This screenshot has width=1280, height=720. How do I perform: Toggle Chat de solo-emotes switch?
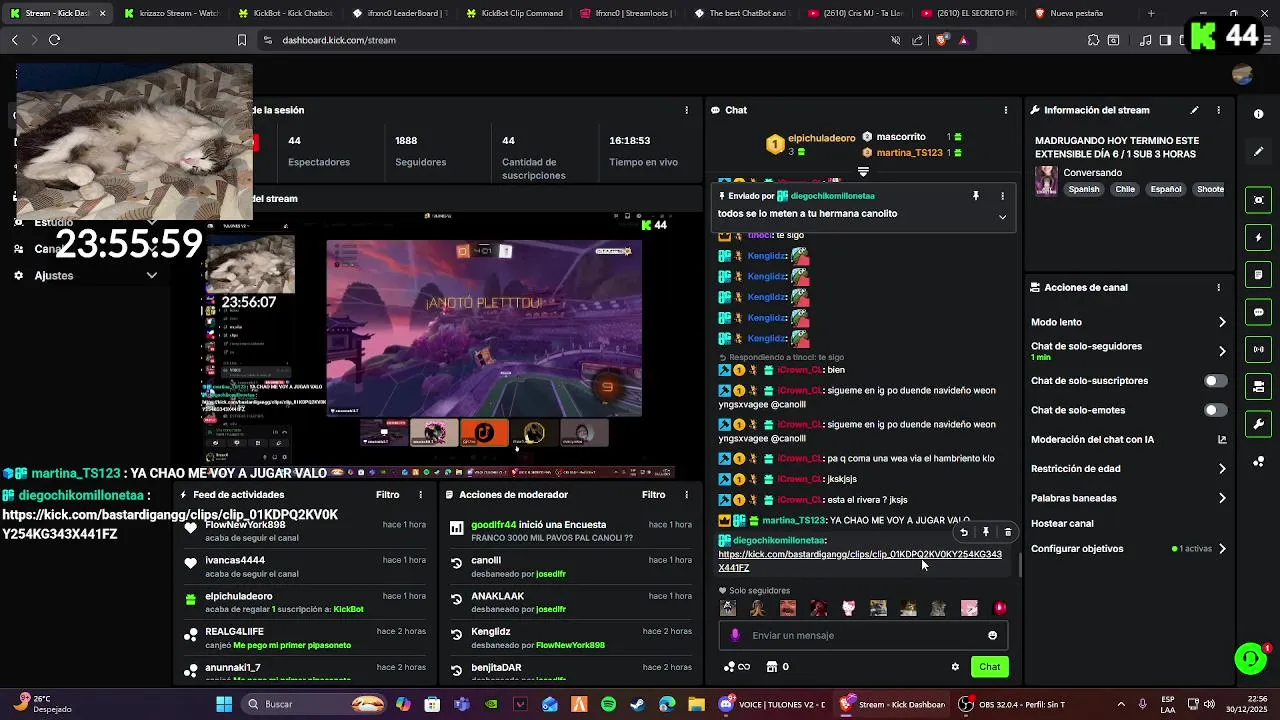[1215, 410]
